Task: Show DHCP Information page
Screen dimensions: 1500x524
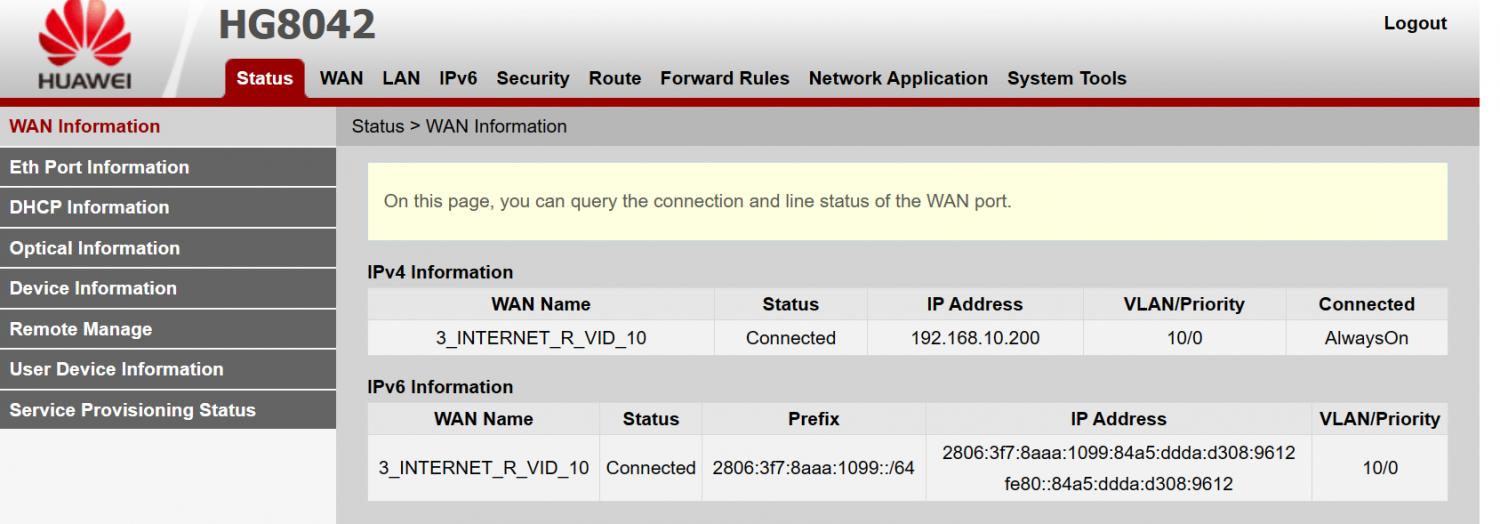Action: [x=89, y=207]
